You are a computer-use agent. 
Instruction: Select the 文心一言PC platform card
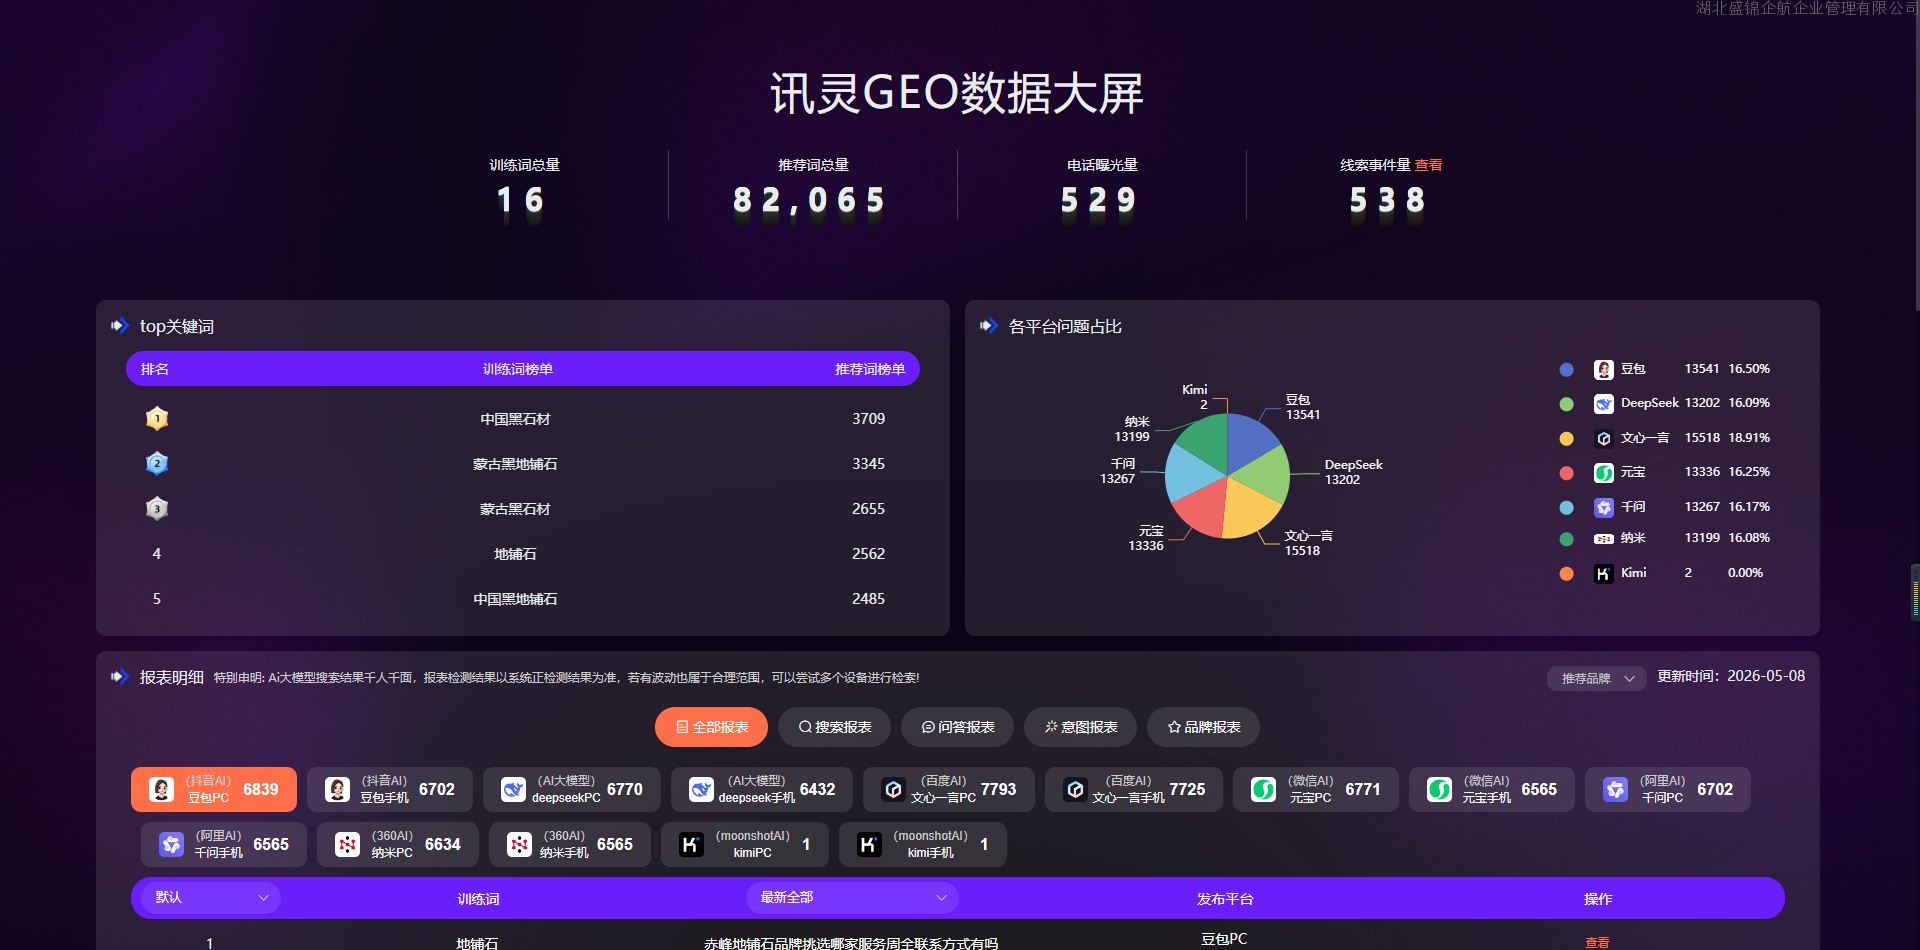[x=949, y=789]
